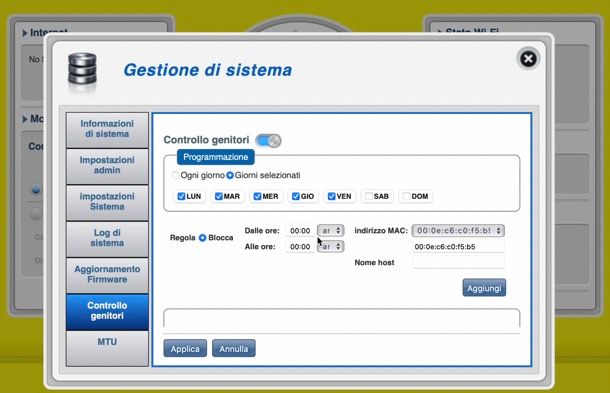Select Controllo genitori tab
Image resolution: width=610 pixels, height=393 pixels.
[107, 311]
